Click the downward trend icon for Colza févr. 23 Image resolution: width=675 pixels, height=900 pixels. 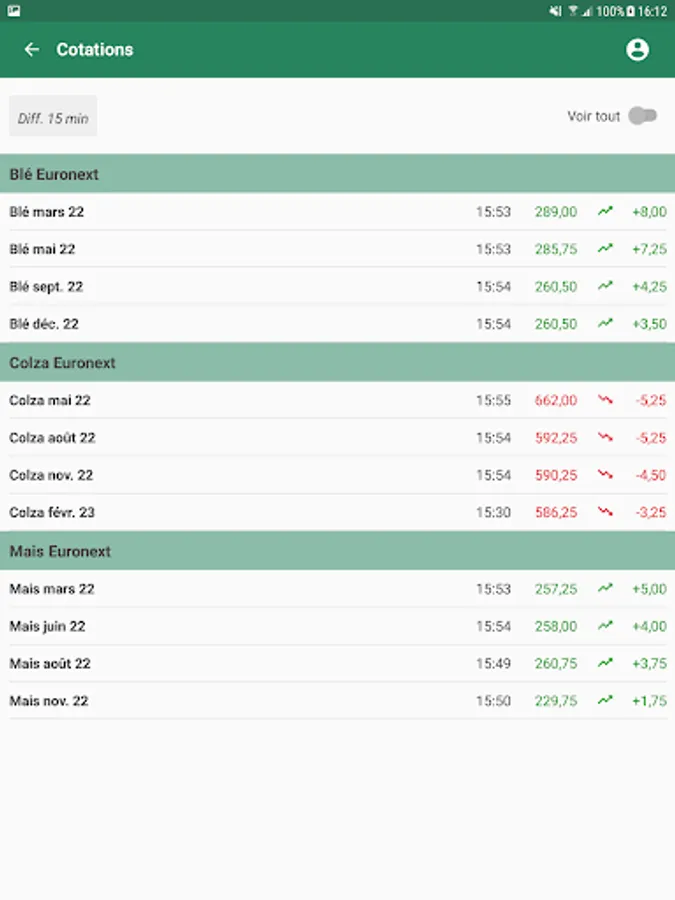coord(605,512)
